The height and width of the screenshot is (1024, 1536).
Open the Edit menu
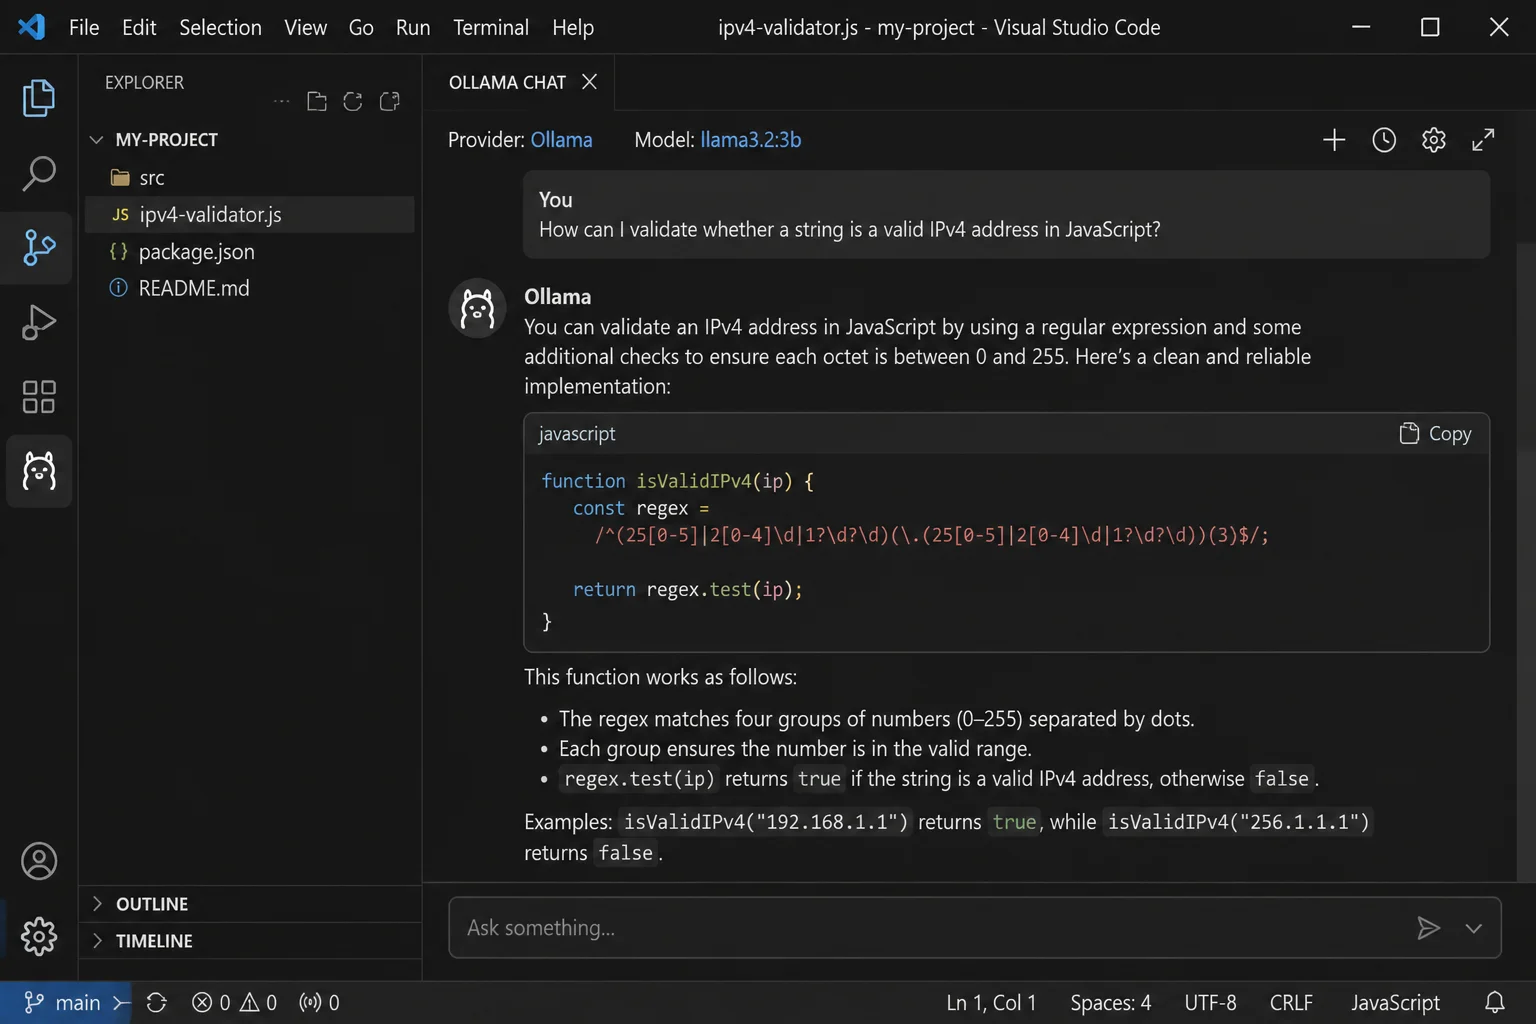139,27
